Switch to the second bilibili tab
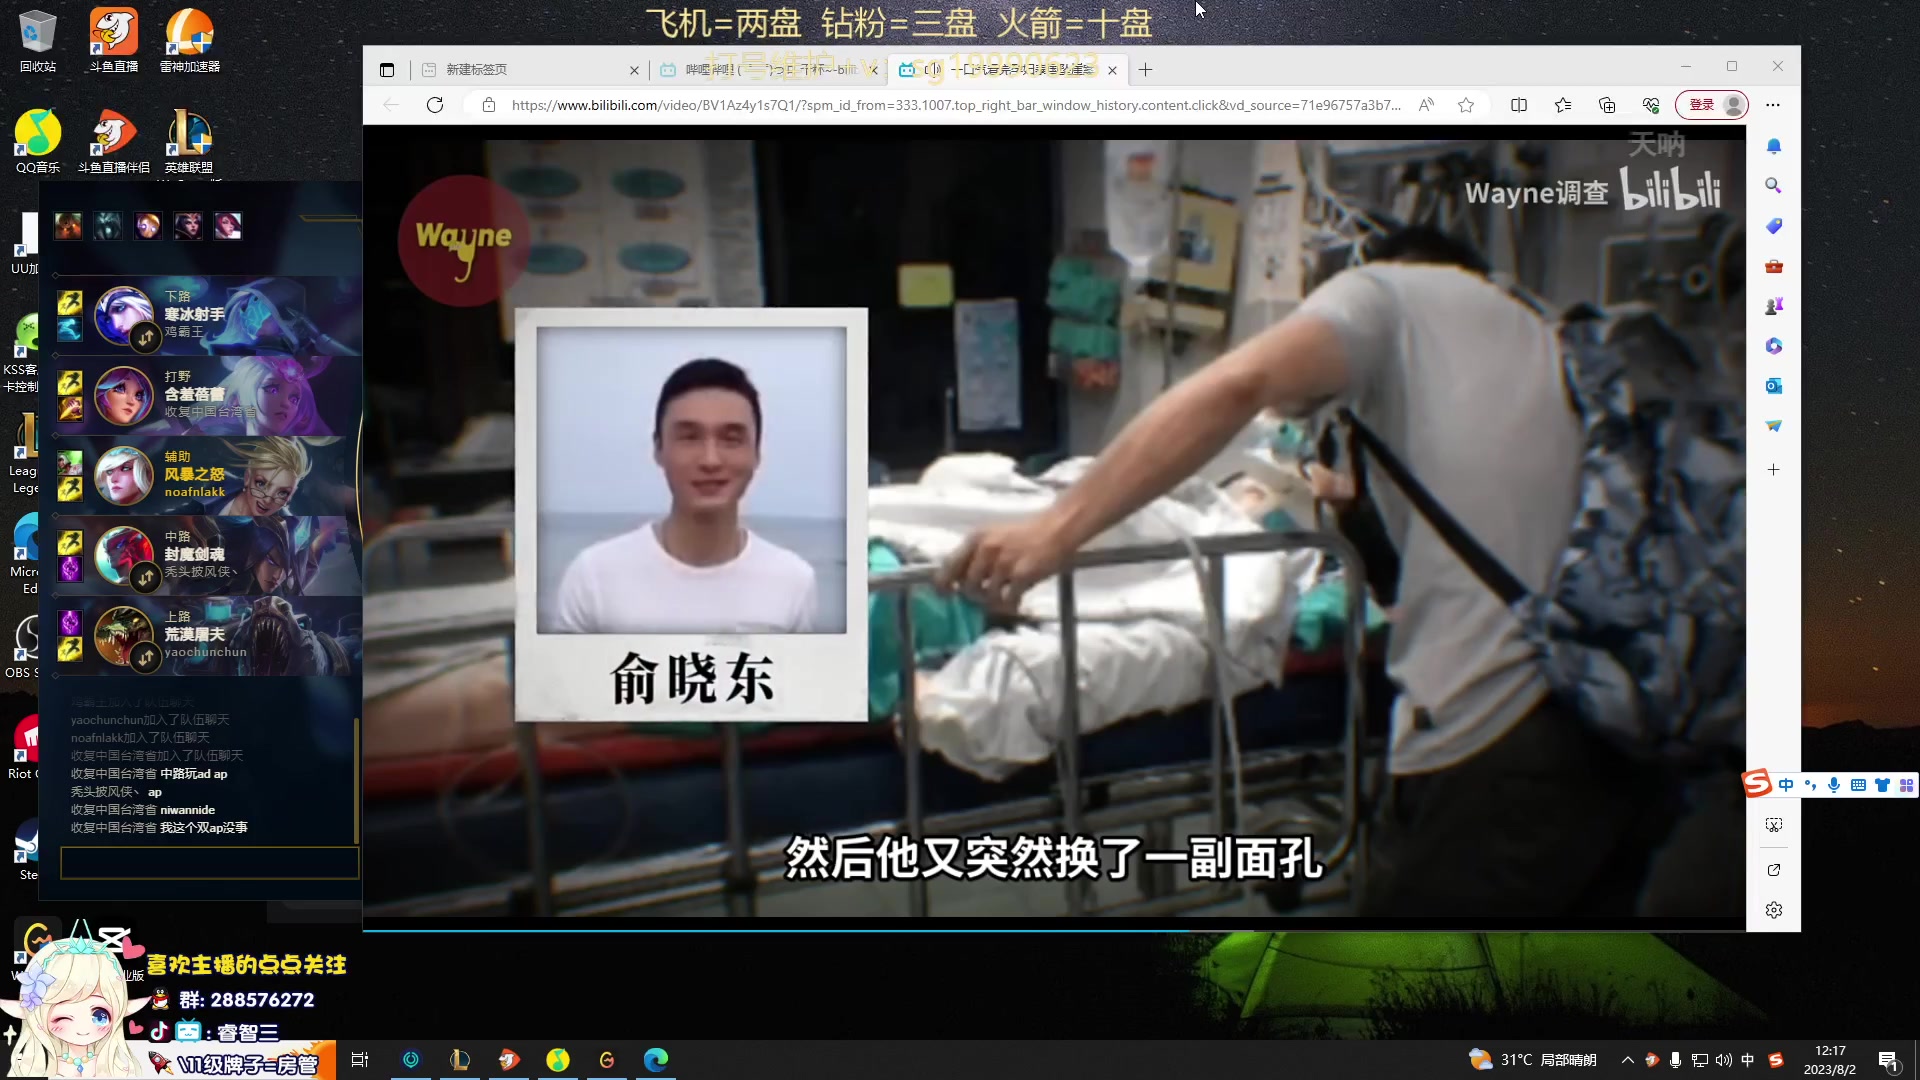This screenshot has width=1920, height=1080. [768, 70]
